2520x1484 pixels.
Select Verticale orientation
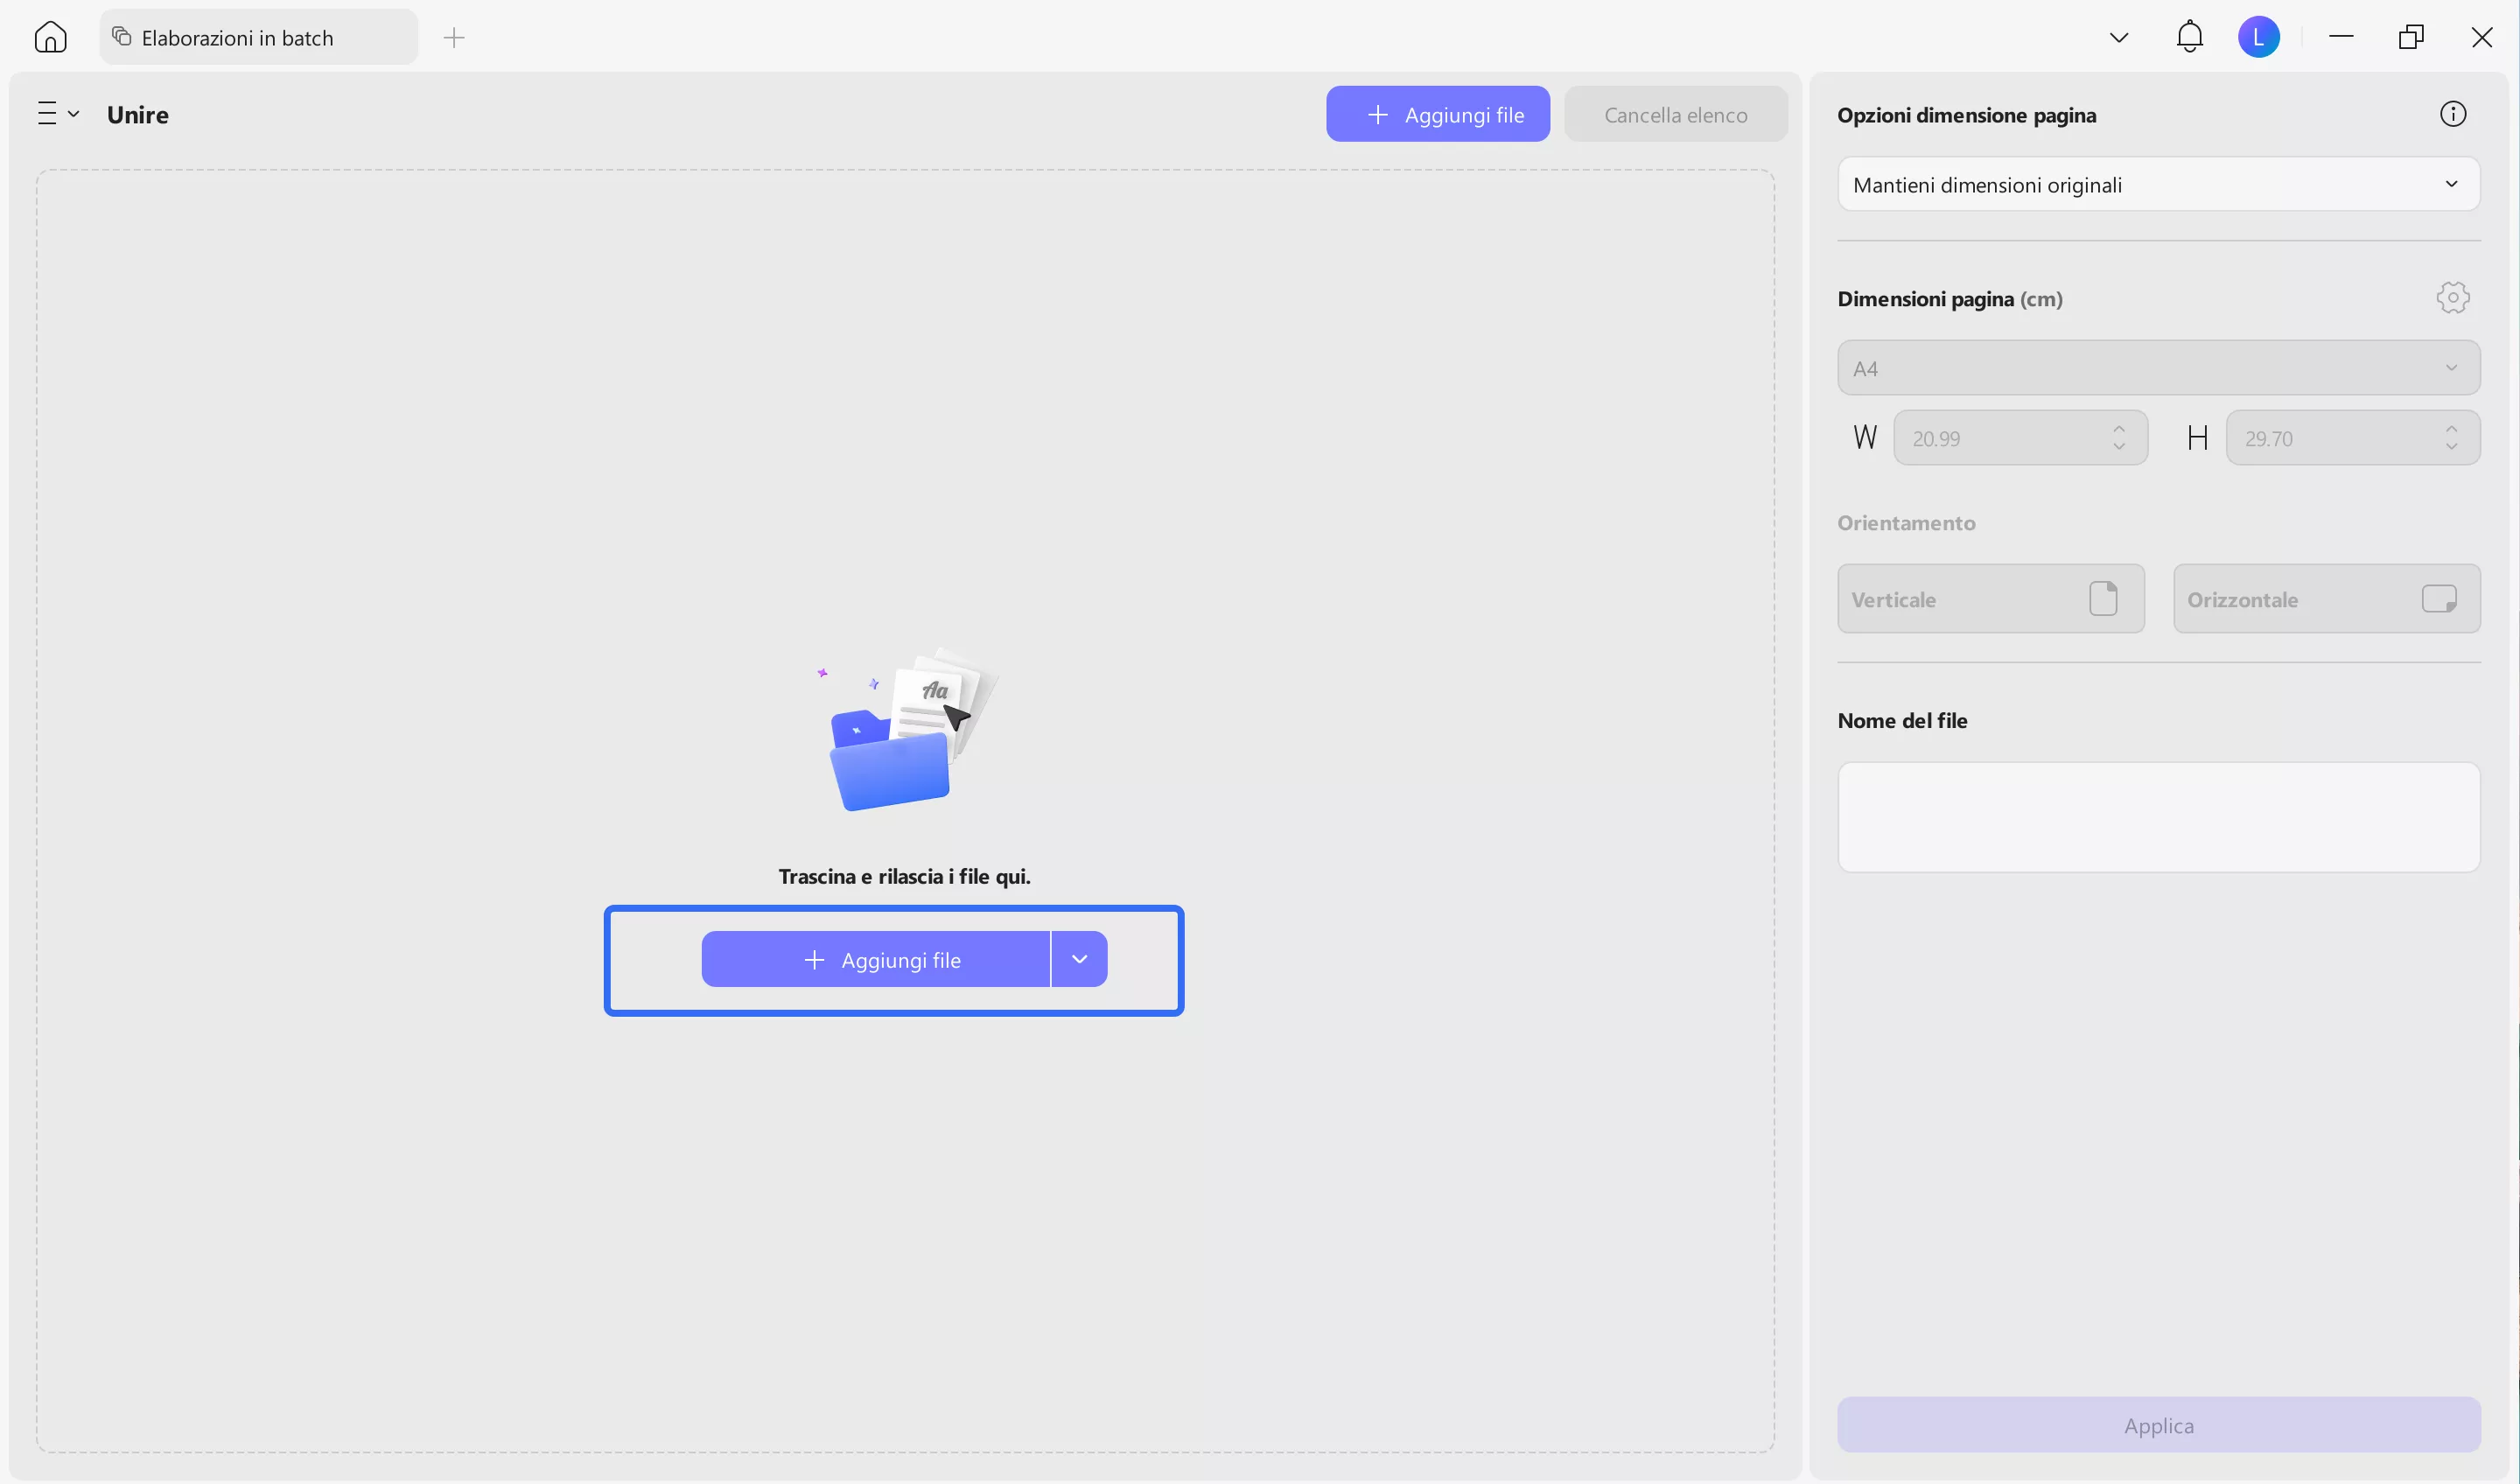coord(1990,598)
